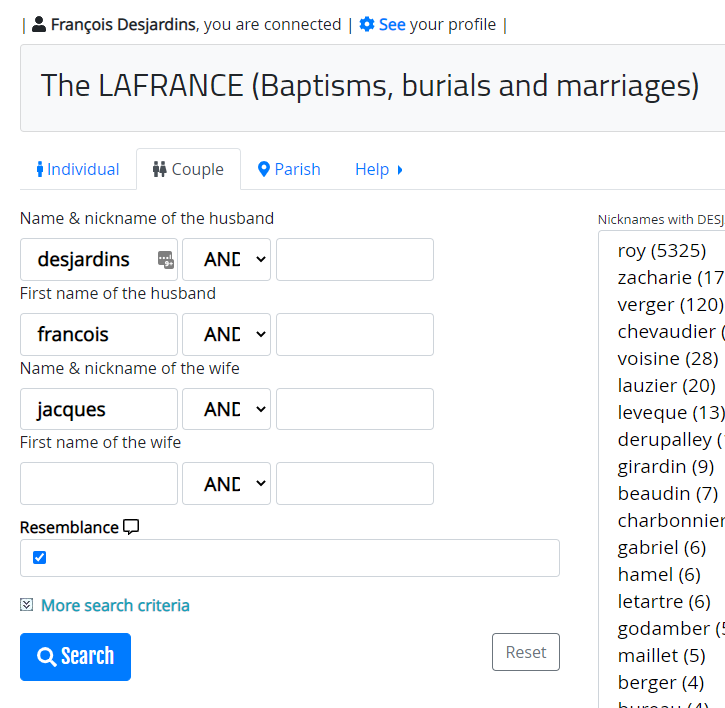Click husband first name field containing francois

pos(99,334)
